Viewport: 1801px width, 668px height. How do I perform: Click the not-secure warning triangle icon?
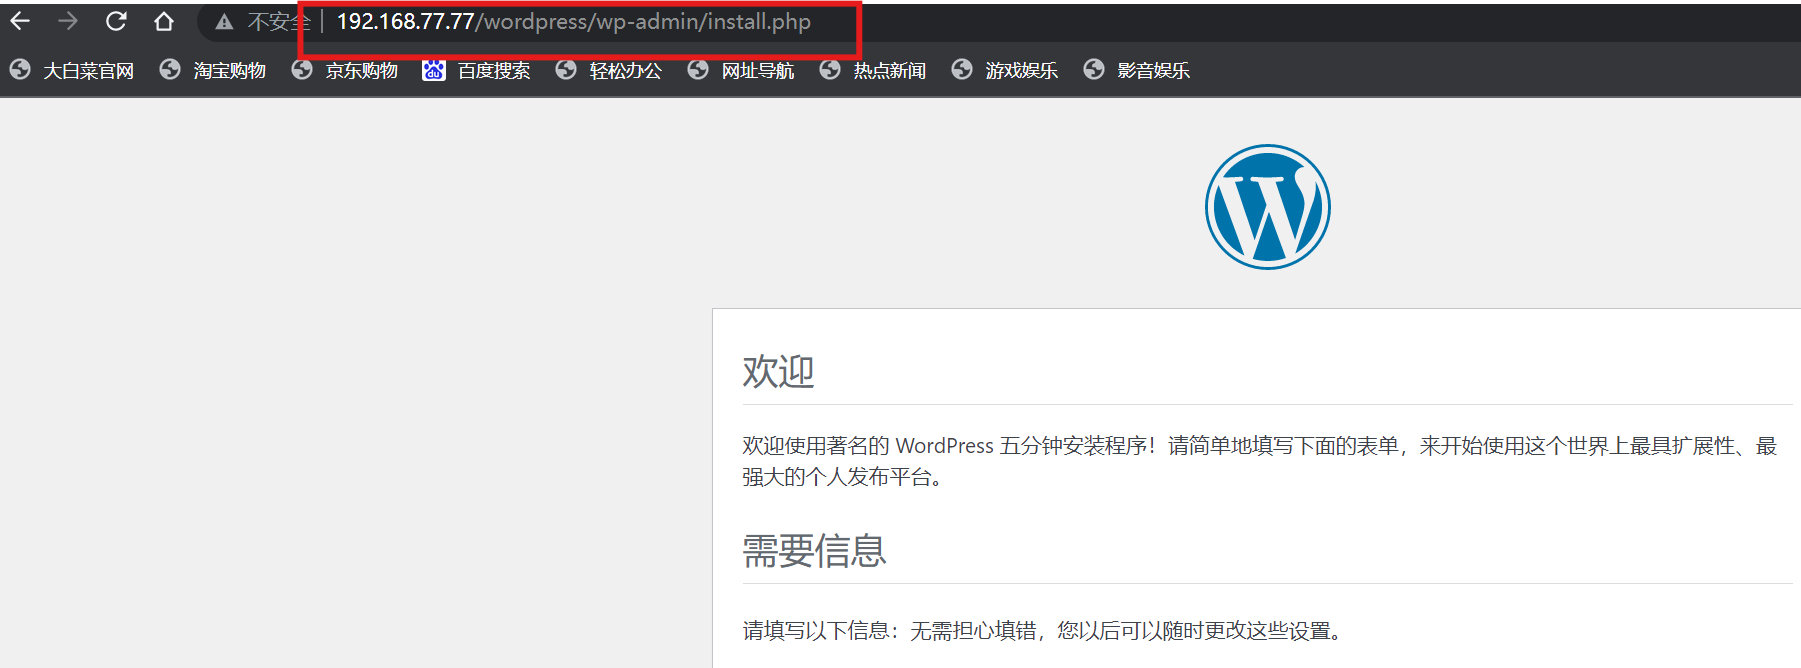click(x=224, y=22)
